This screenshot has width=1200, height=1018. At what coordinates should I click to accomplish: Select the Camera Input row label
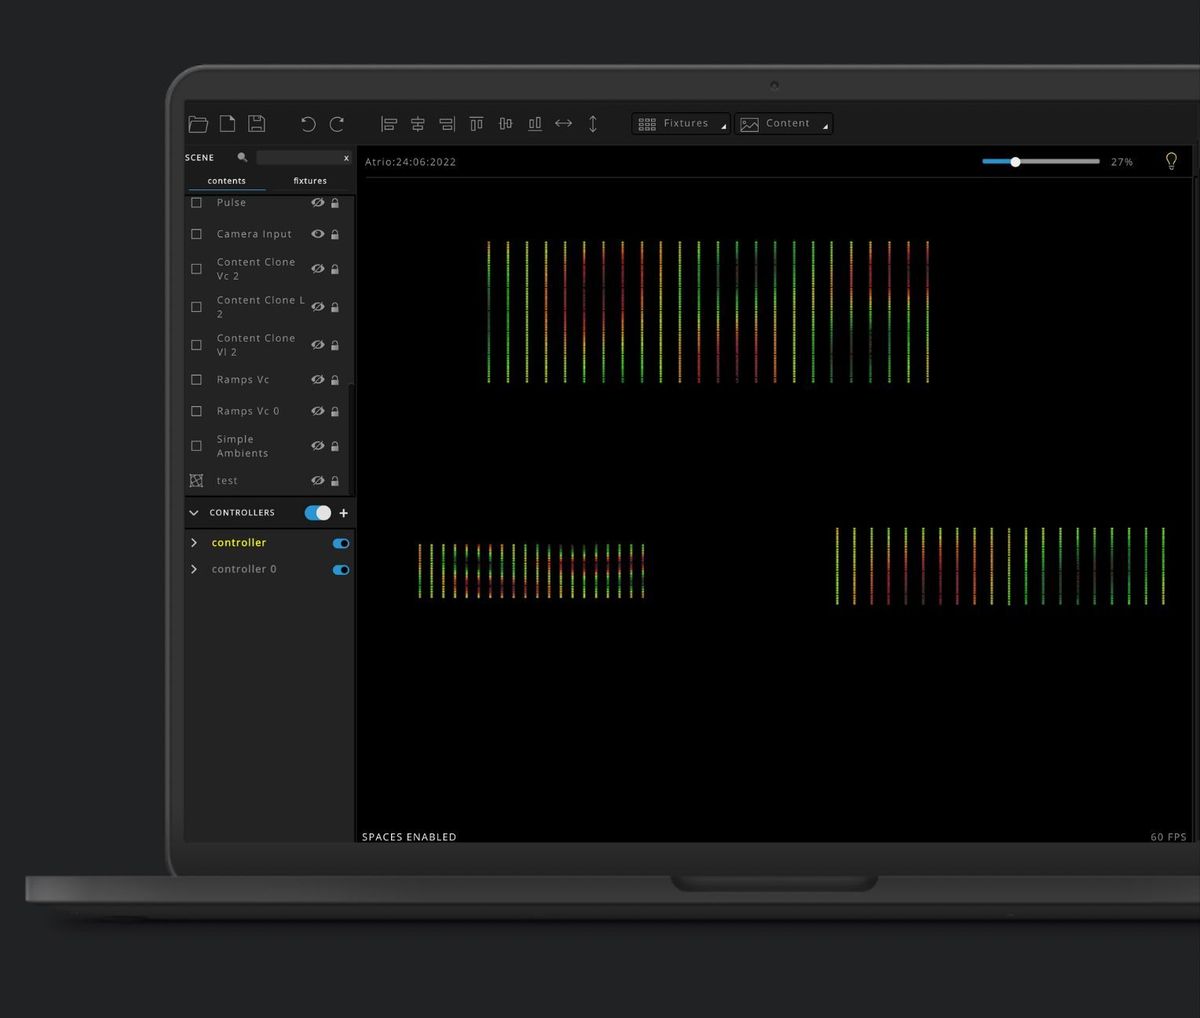click(x=254, y=234)
